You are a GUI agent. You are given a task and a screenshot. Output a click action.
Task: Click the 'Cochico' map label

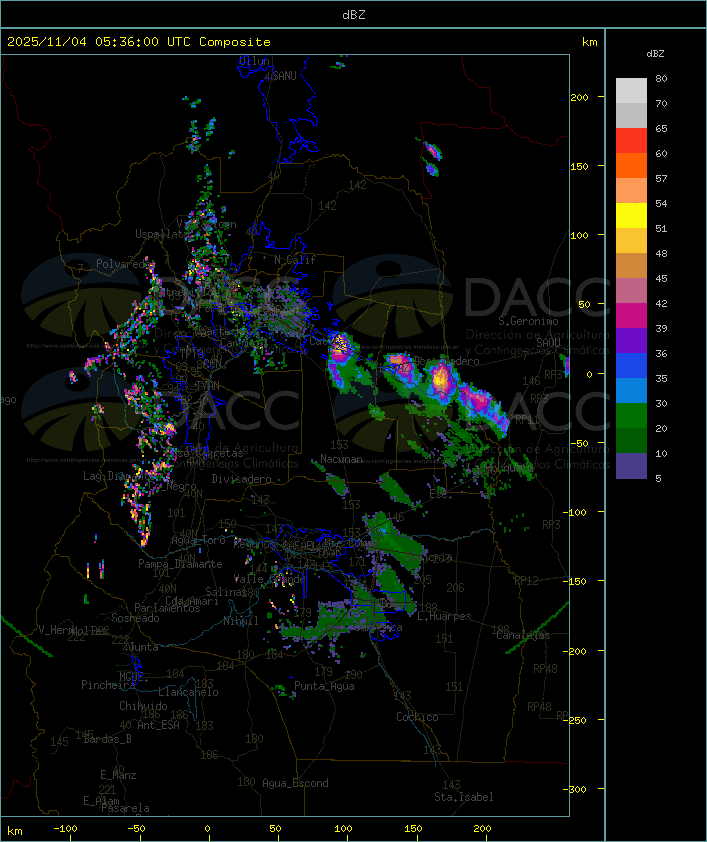pos(417,717)
